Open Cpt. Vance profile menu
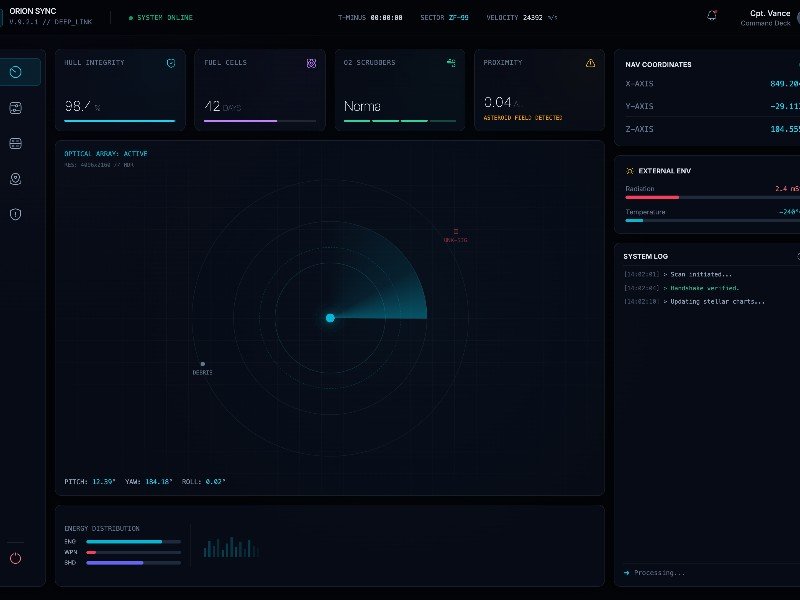This screenshot has width=800, height=600. [x=770, y=18]
